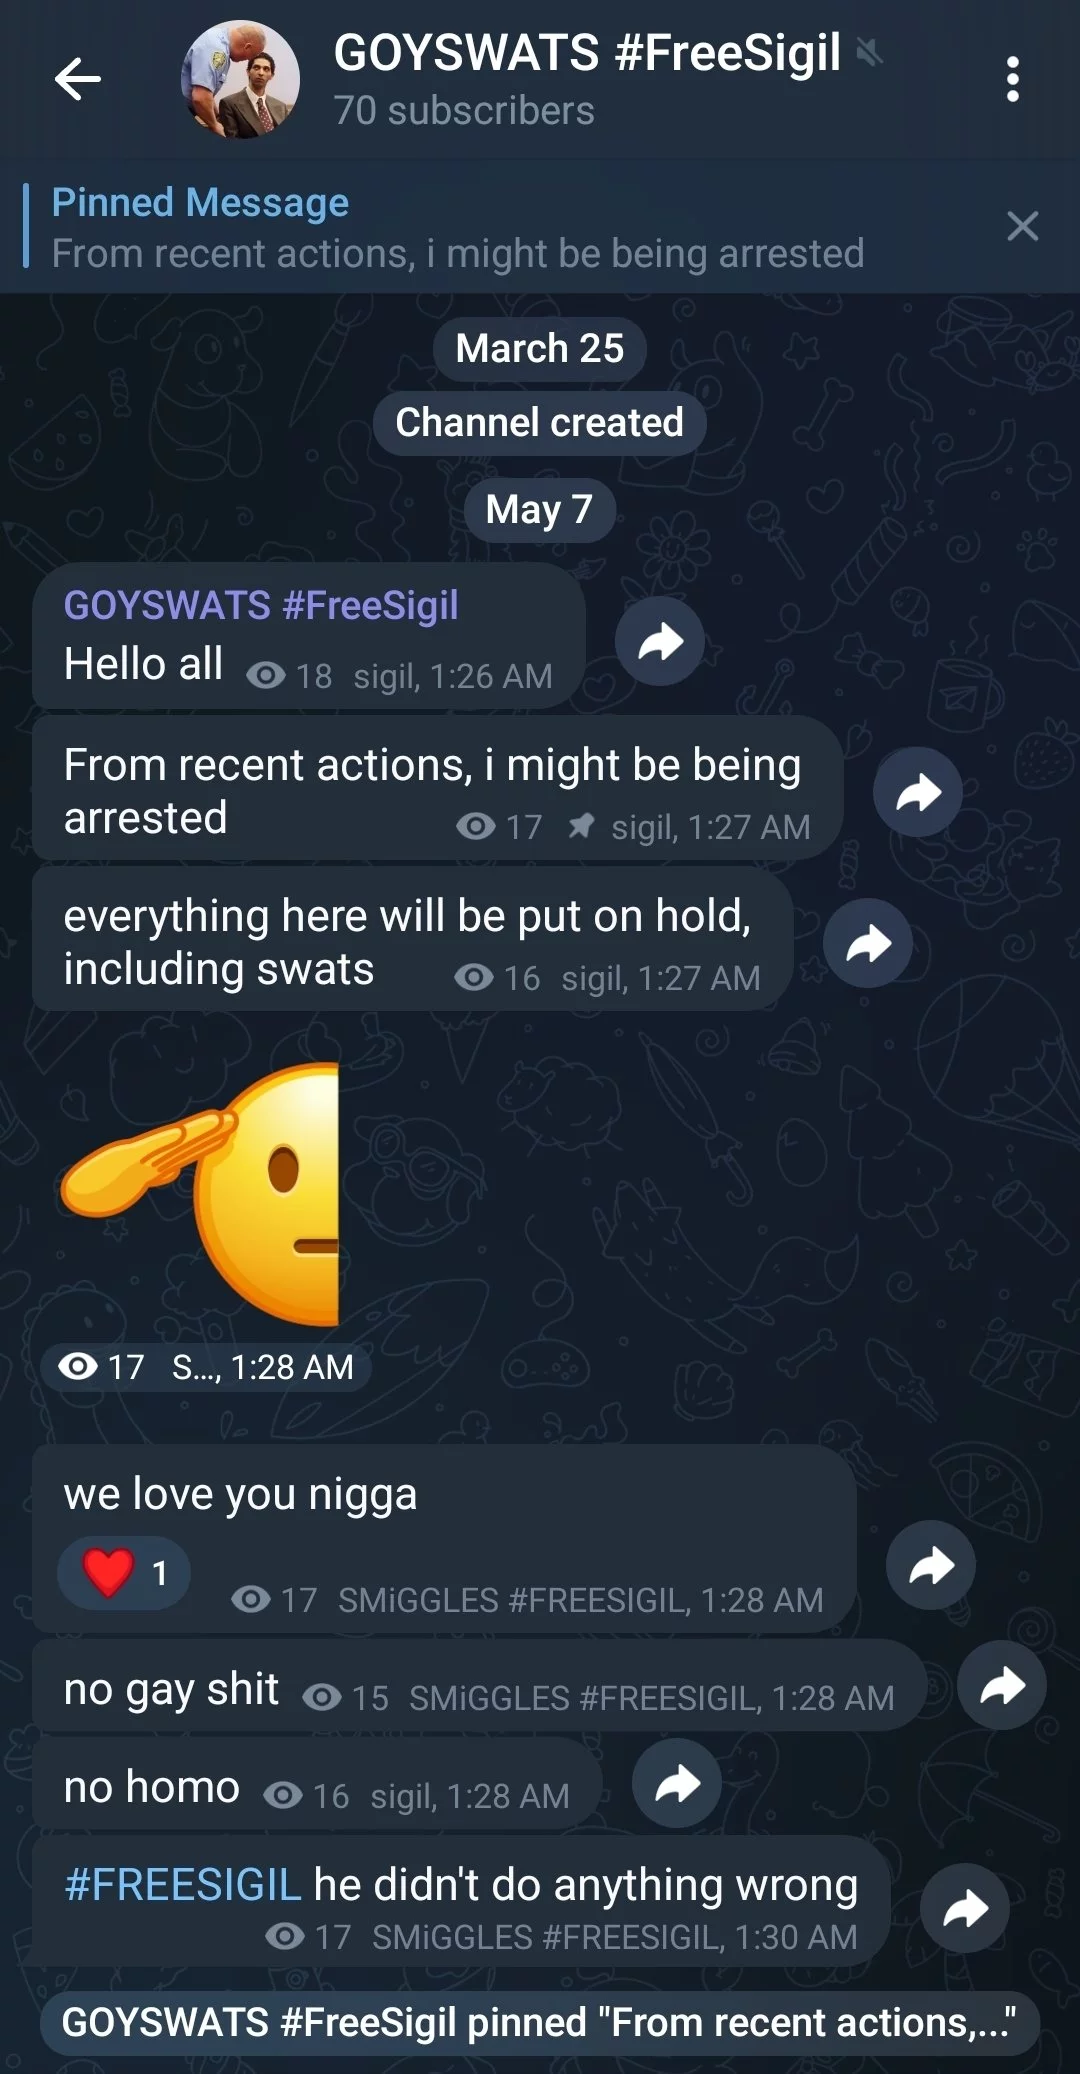Forward the "everything here will be put on hold" message
This screenshot has height=2074, width=1080.
(x=868, y=943)
